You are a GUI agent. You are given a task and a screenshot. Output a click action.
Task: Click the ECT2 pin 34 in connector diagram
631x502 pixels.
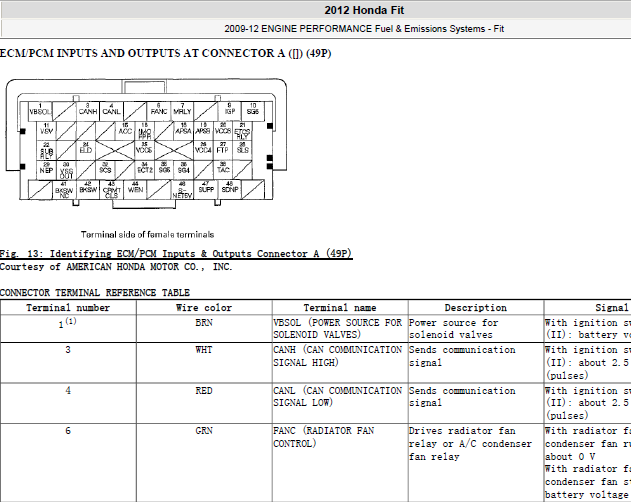point(144,169)
